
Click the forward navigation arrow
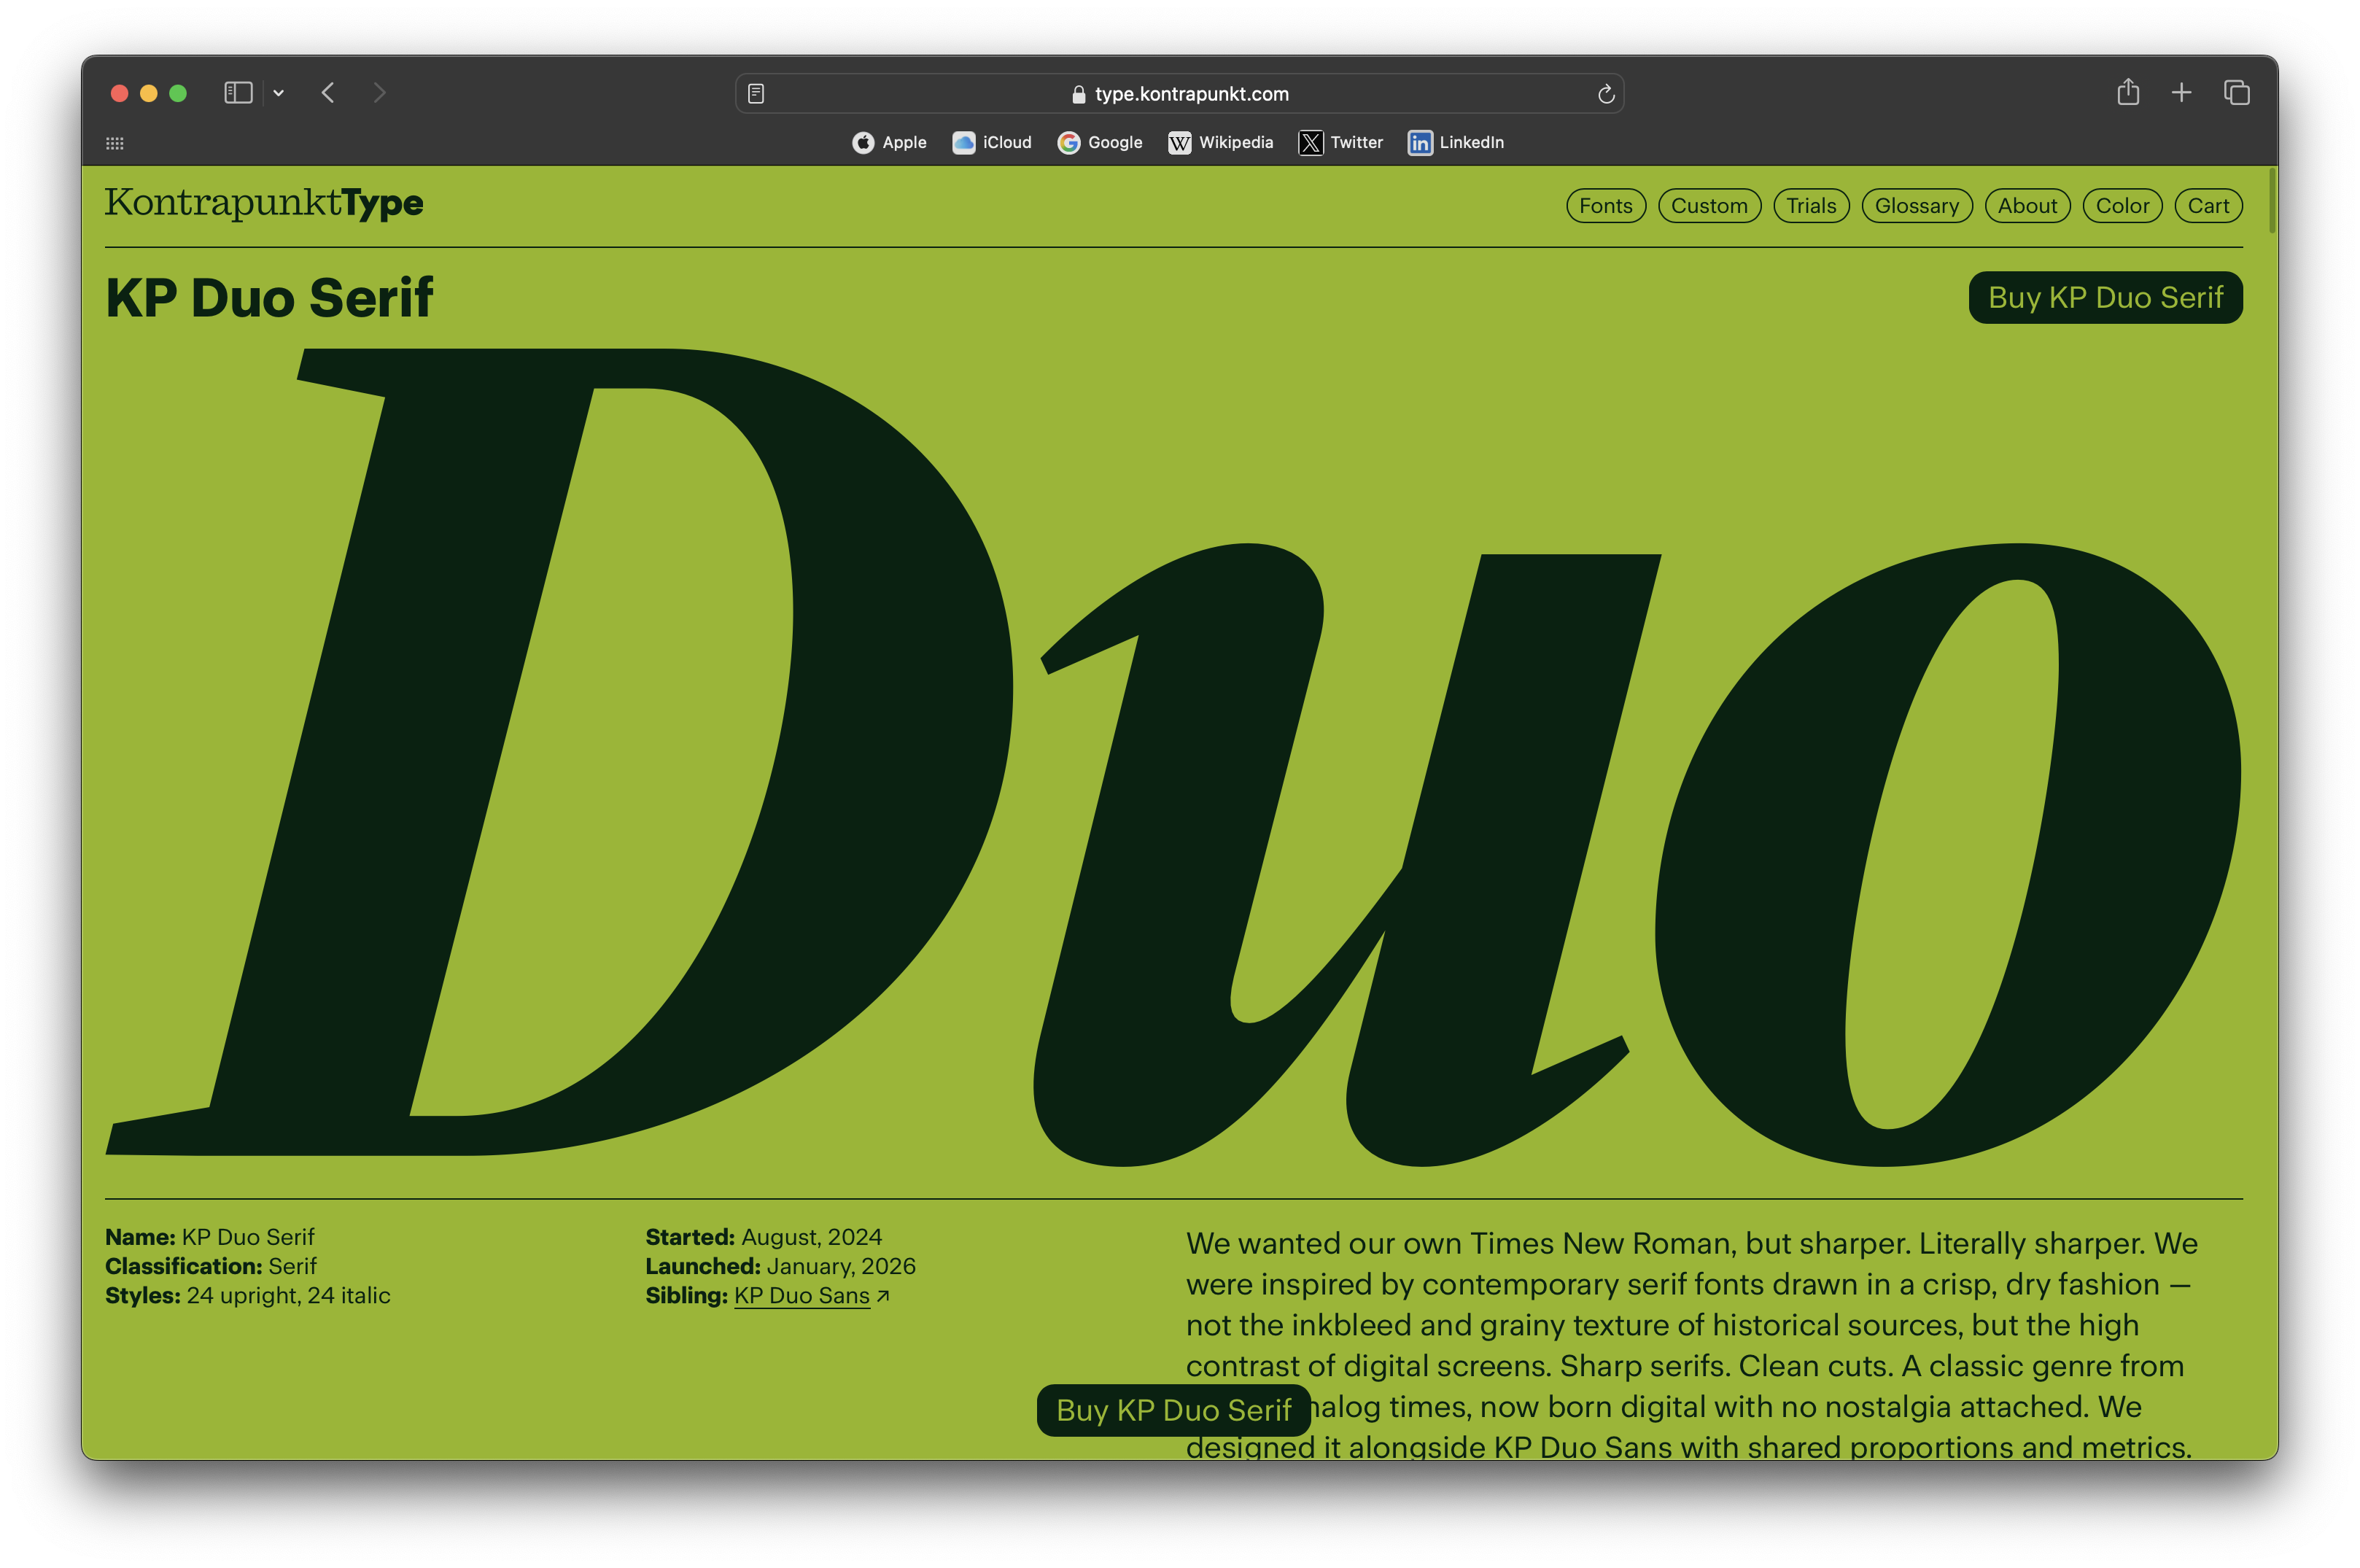pos(379,93)
